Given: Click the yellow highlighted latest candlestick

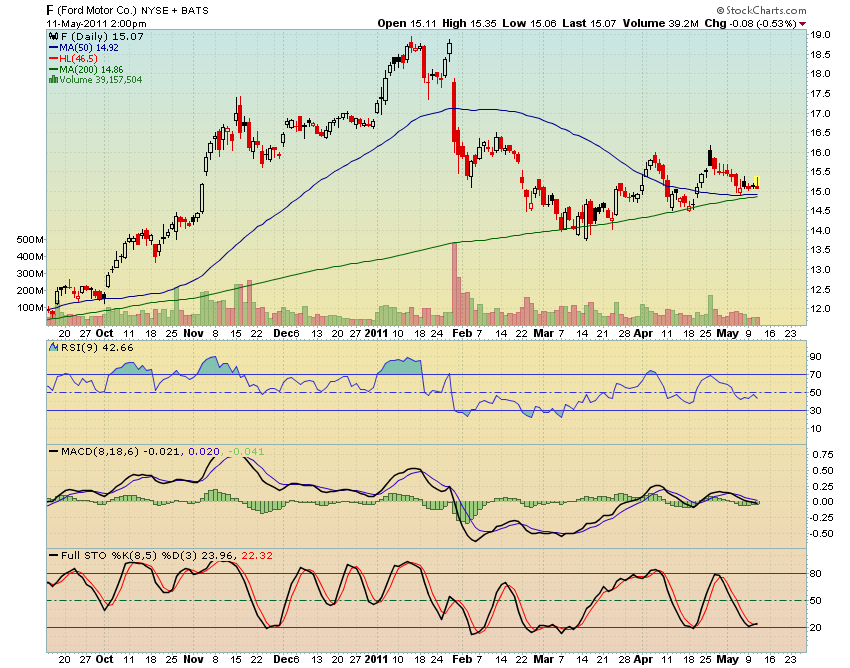Looking at the screenshot, I should [757, 183].
